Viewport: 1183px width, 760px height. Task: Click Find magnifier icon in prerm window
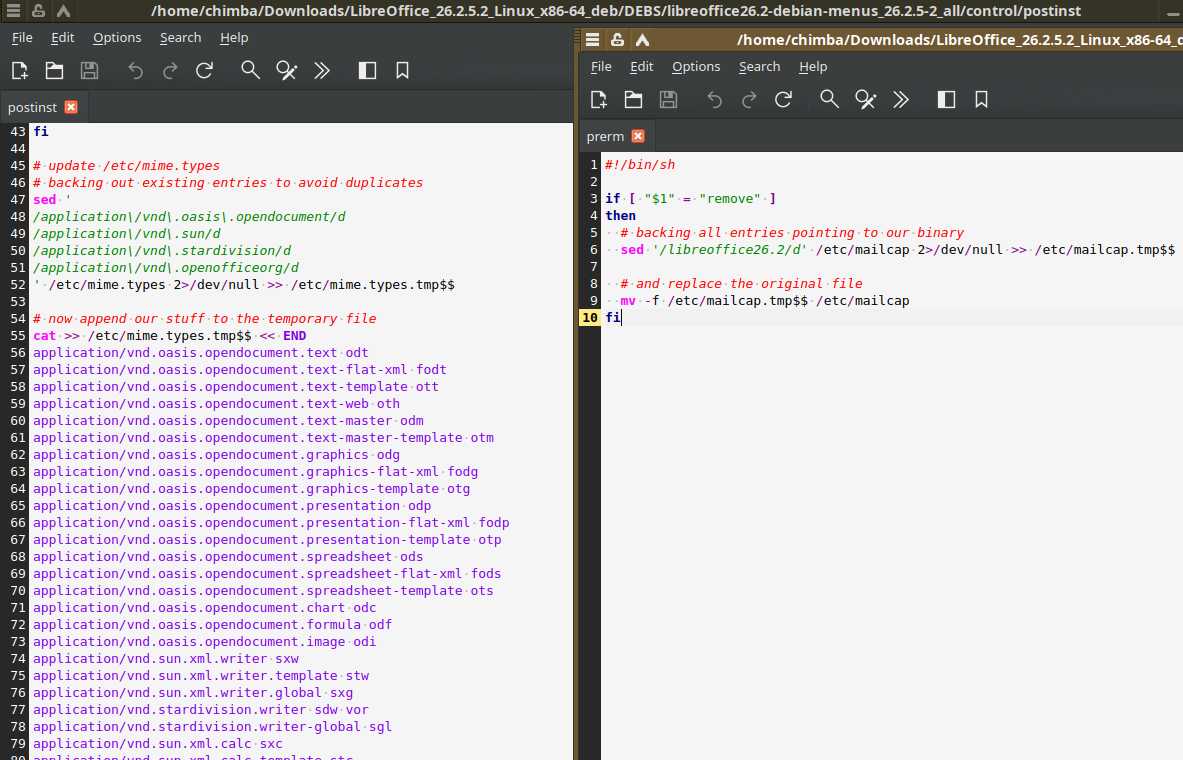point(829,100)
